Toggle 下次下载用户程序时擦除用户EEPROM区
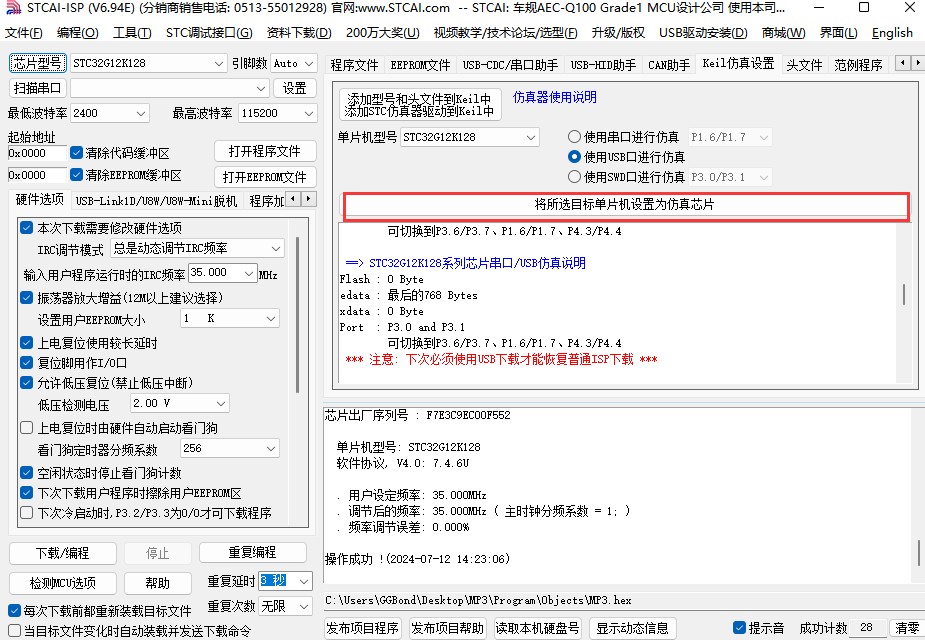 (27, 493)
